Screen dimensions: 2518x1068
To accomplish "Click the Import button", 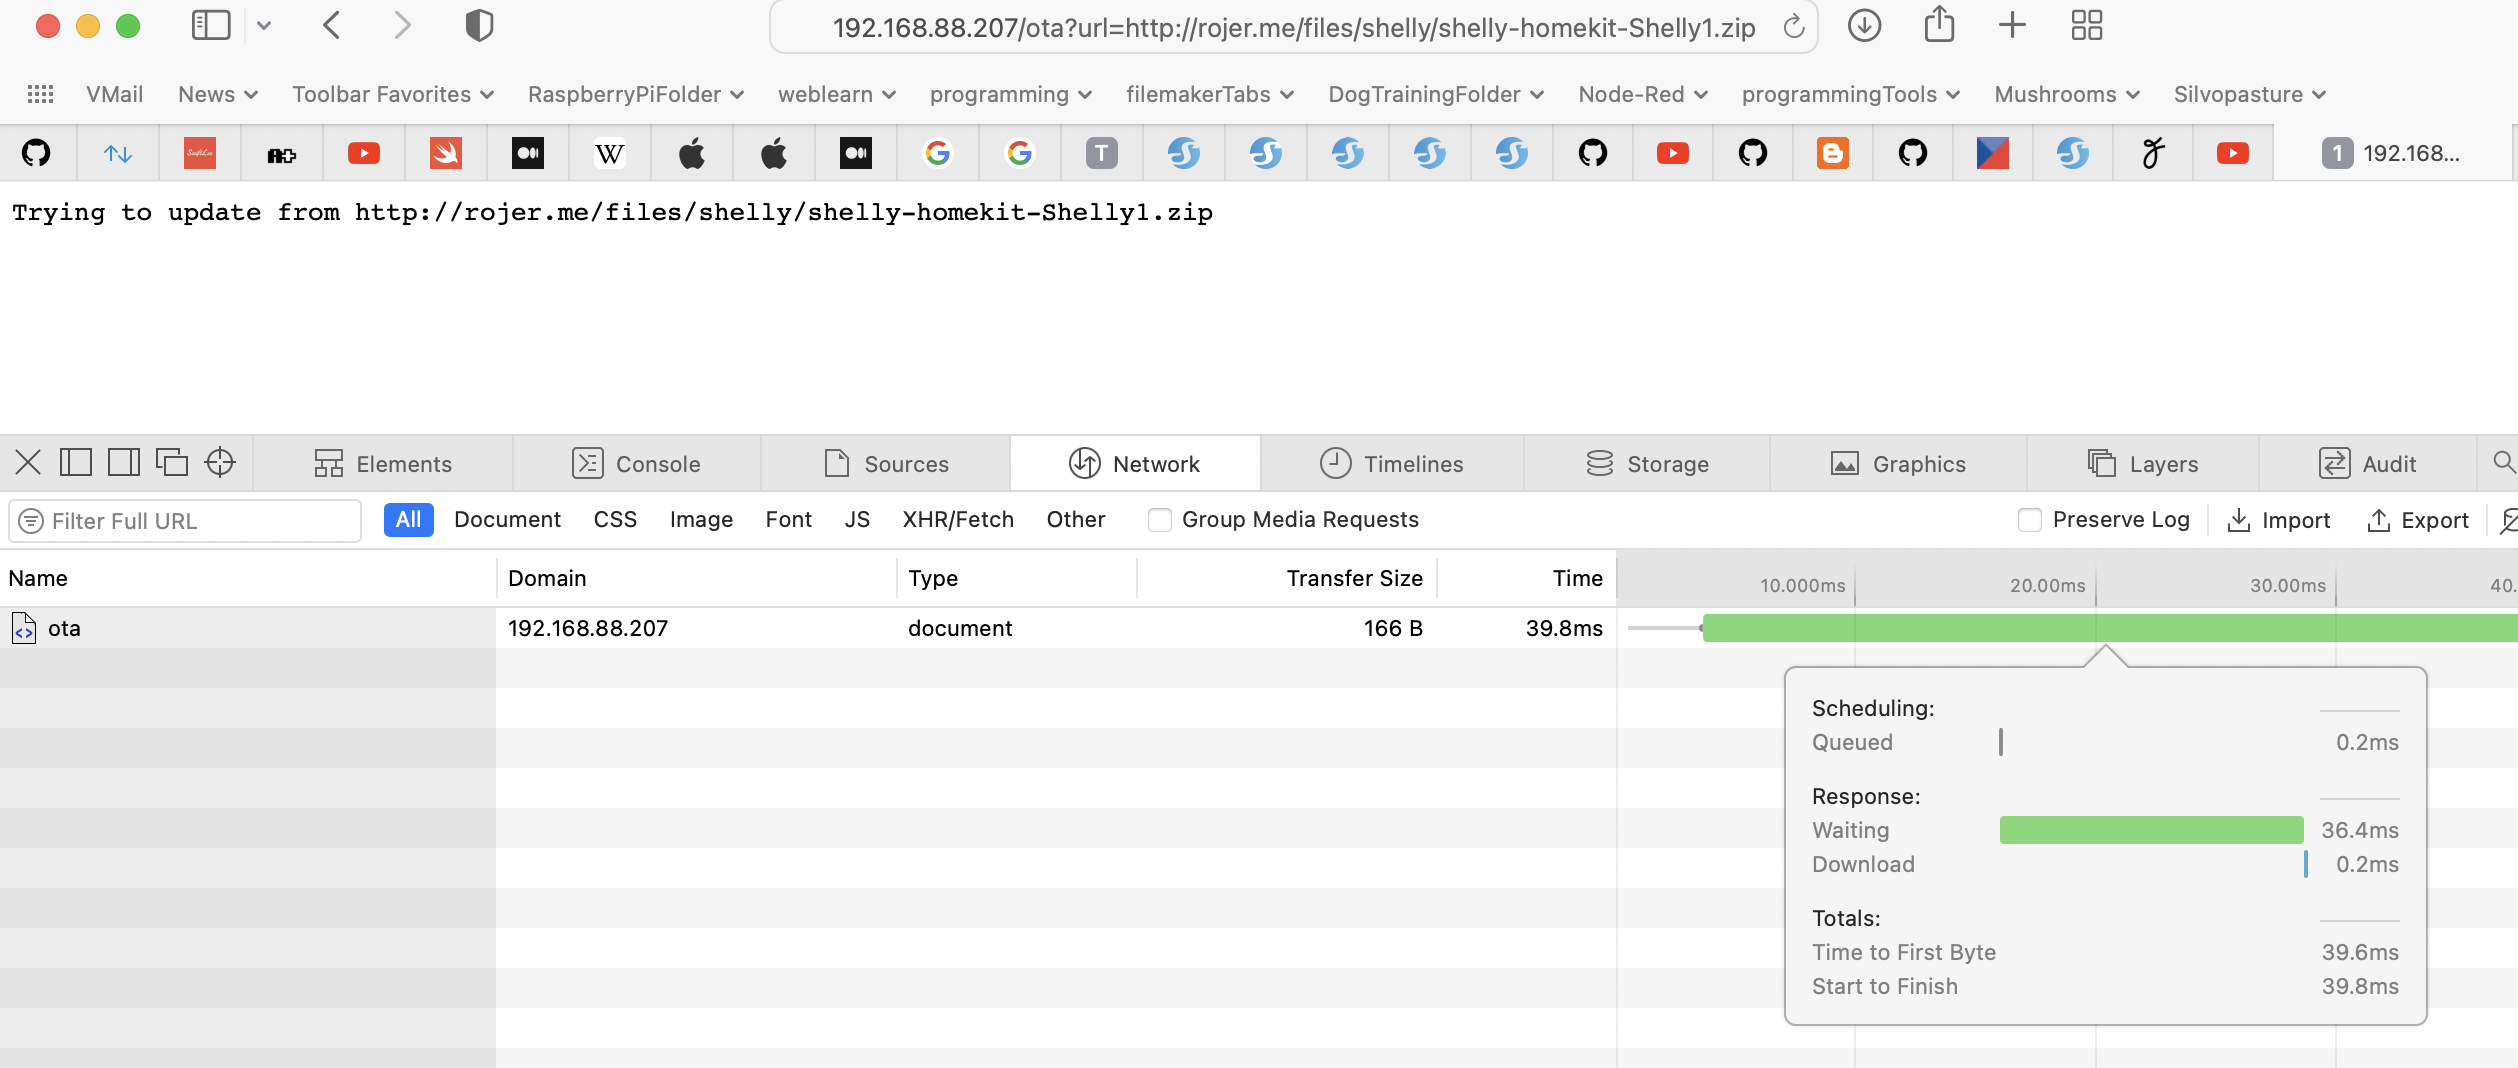I will [2279, 520].
